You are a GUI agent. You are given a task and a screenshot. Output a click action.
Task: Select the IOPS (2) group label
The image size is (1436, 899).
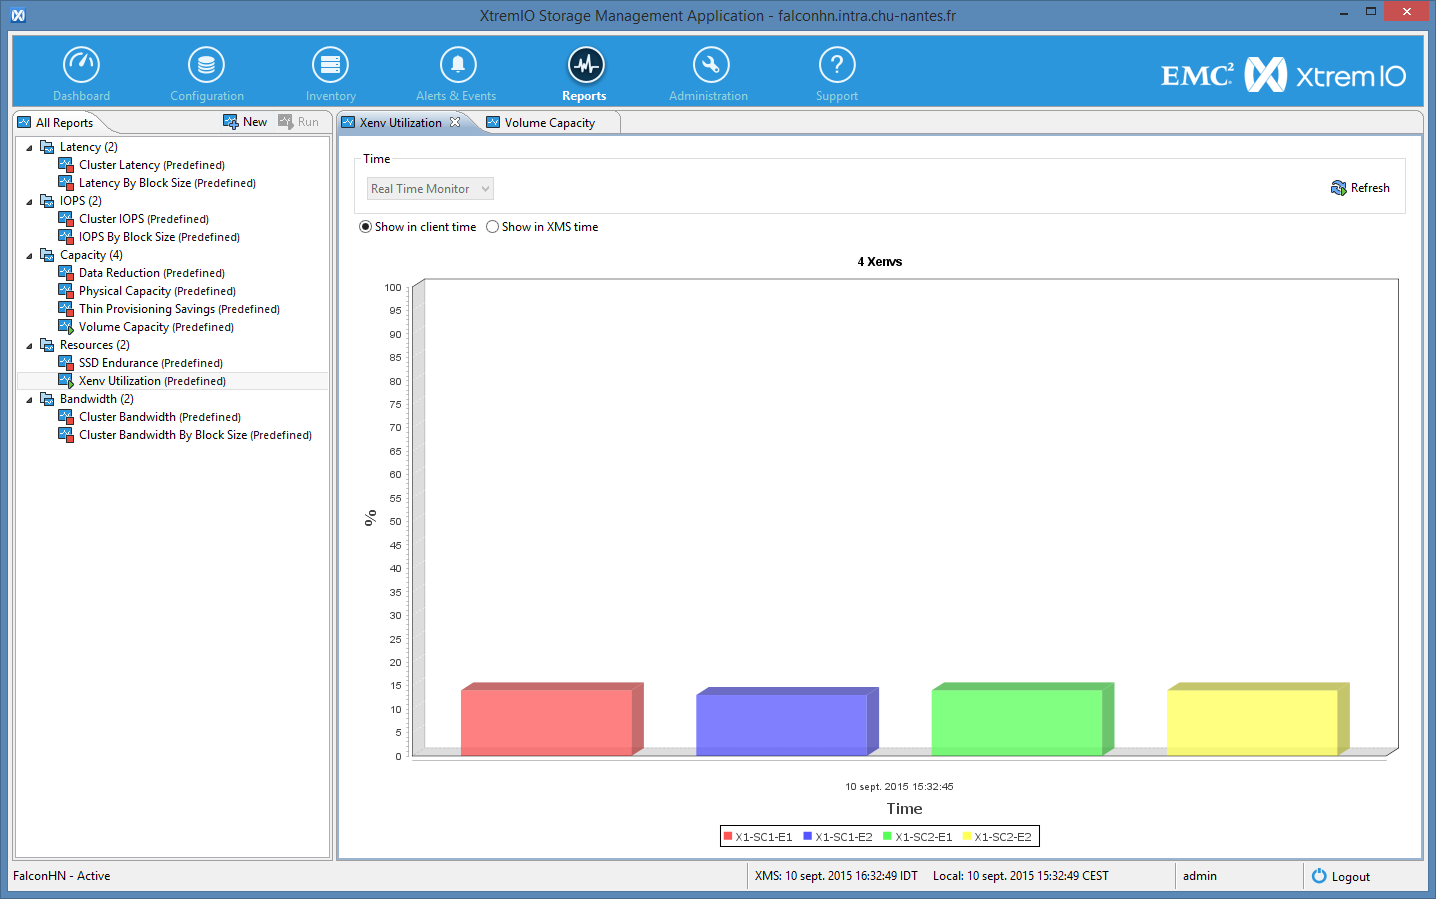(81, 201)
